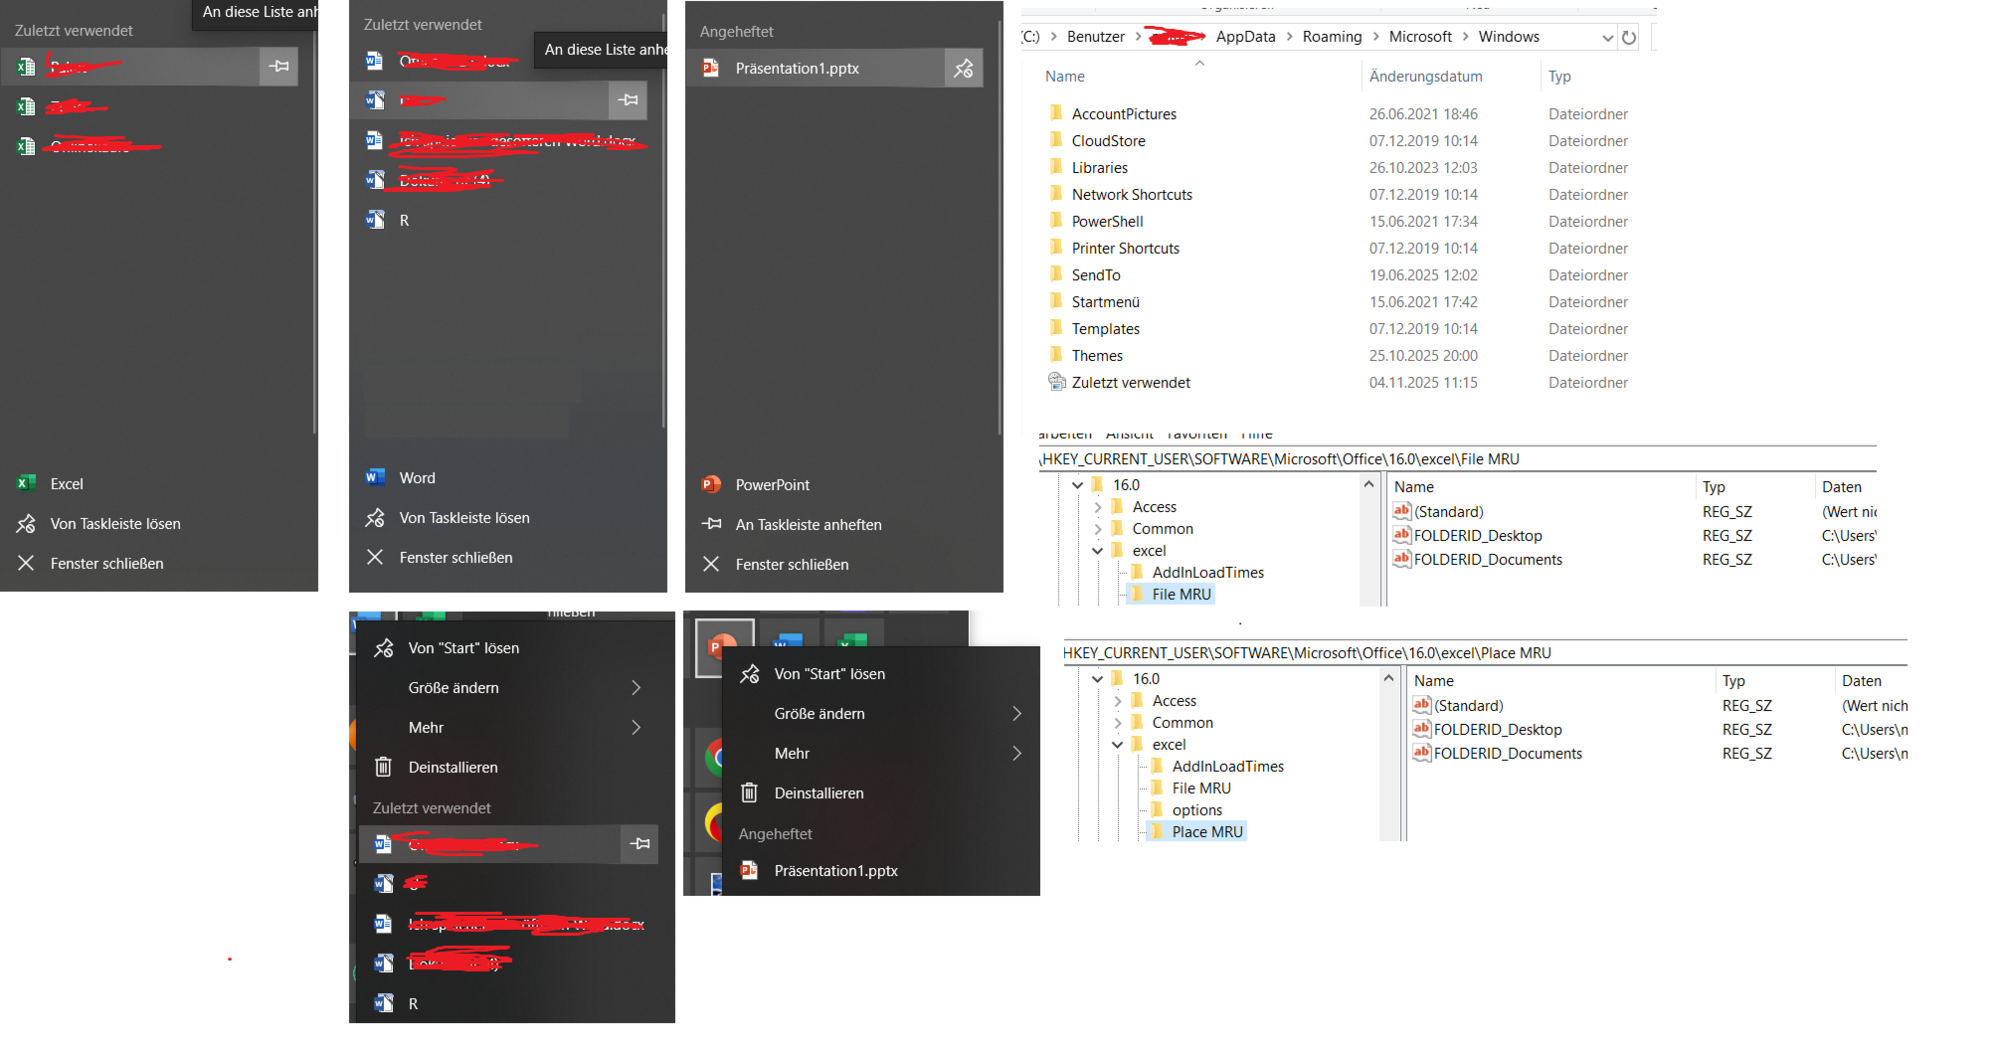Click the Excel app icon in the jump list
2000x1051 pixels.
click(x=27, y=484)
